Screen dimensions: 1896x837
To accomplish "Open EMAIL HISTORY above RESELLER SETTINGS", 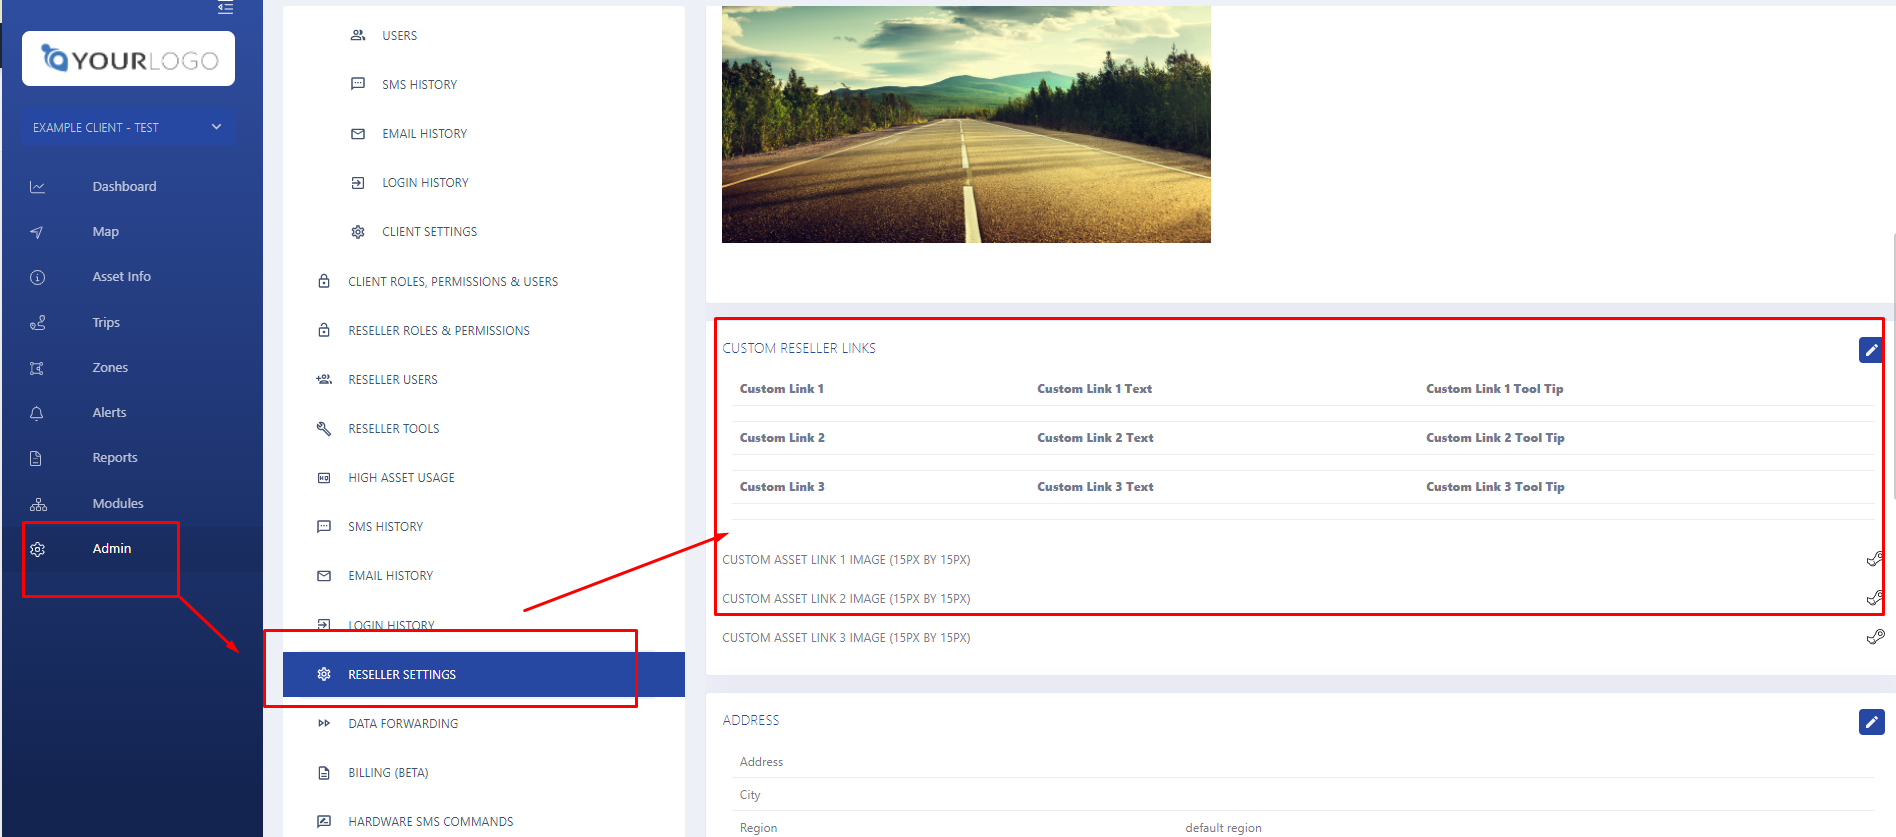I will (x=390, y=575).
